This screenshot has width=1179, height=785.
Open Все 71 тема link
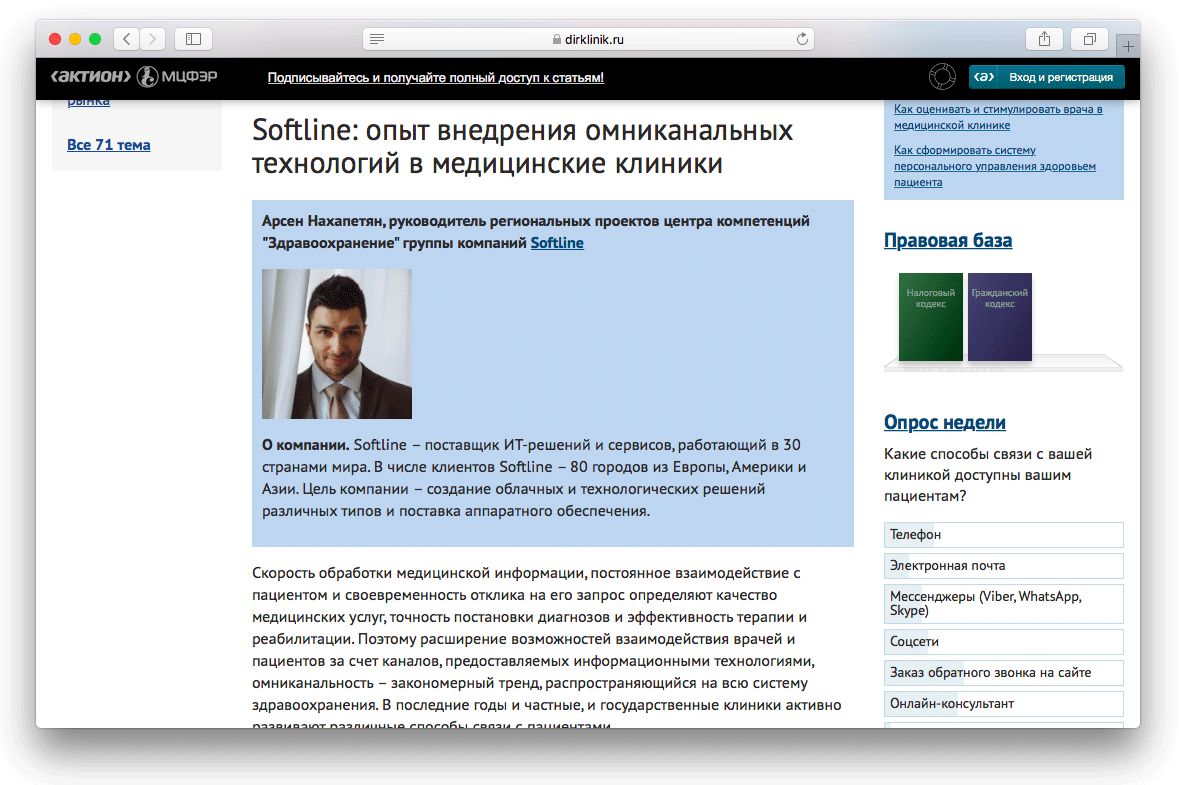pyautogui.click(x=108, y=145)
